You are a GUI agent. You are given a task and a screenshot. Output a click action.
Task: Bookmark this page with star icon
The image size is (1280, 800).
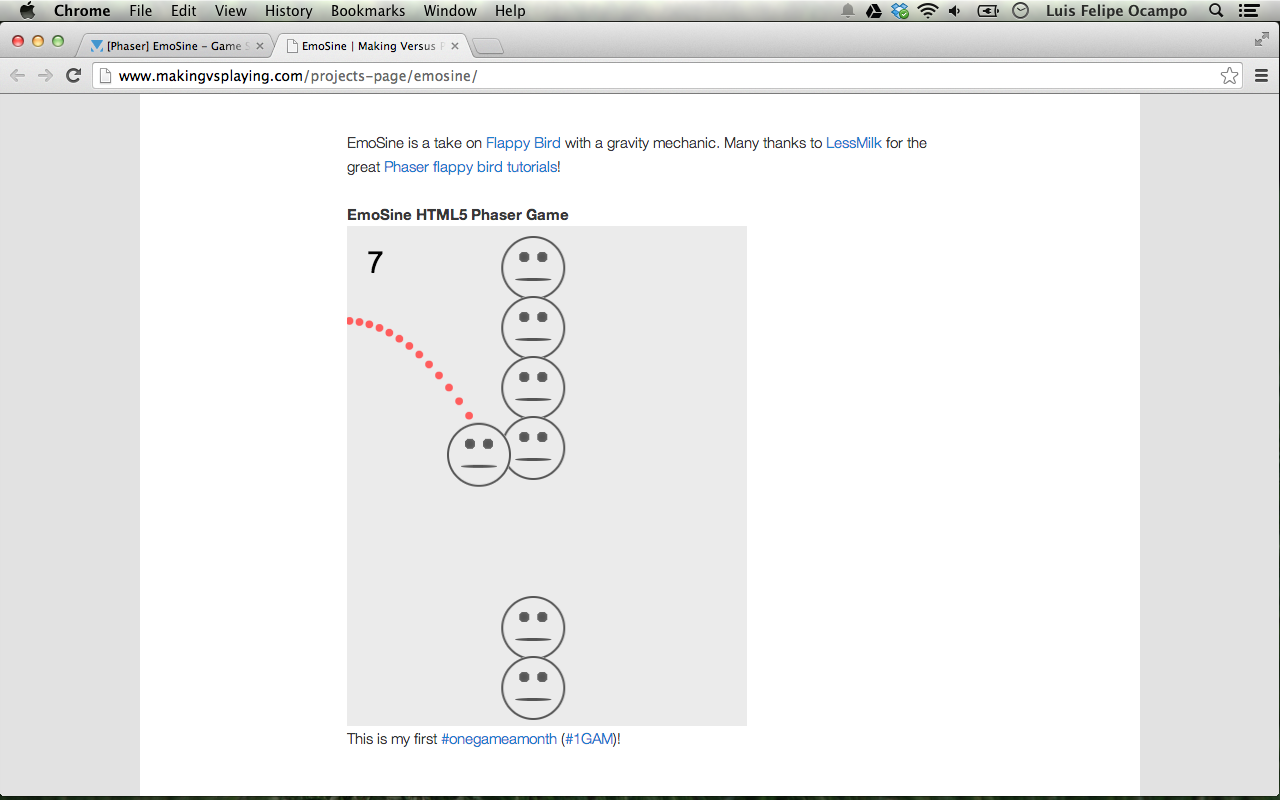click(x=1229, y=76)
